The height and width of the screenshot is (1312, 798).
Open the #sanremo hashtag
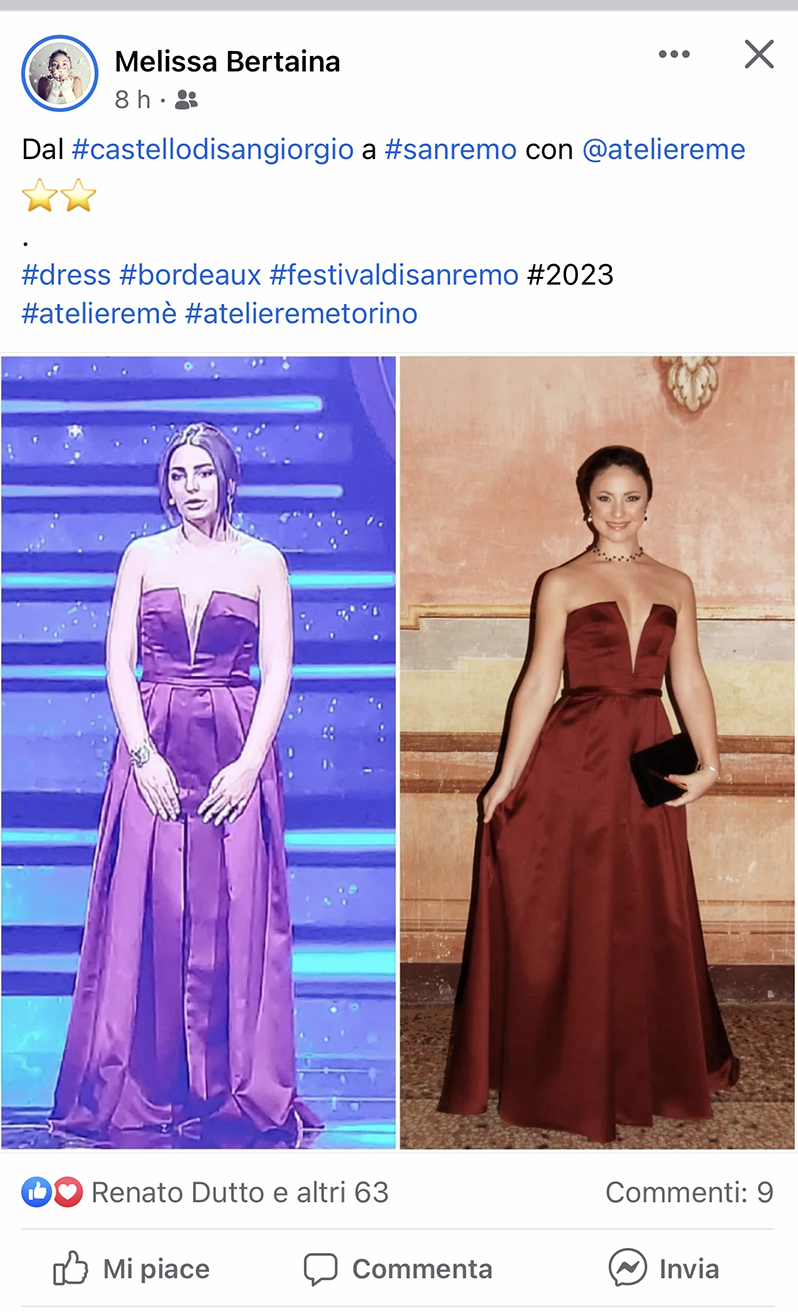(x=450, y=150)
